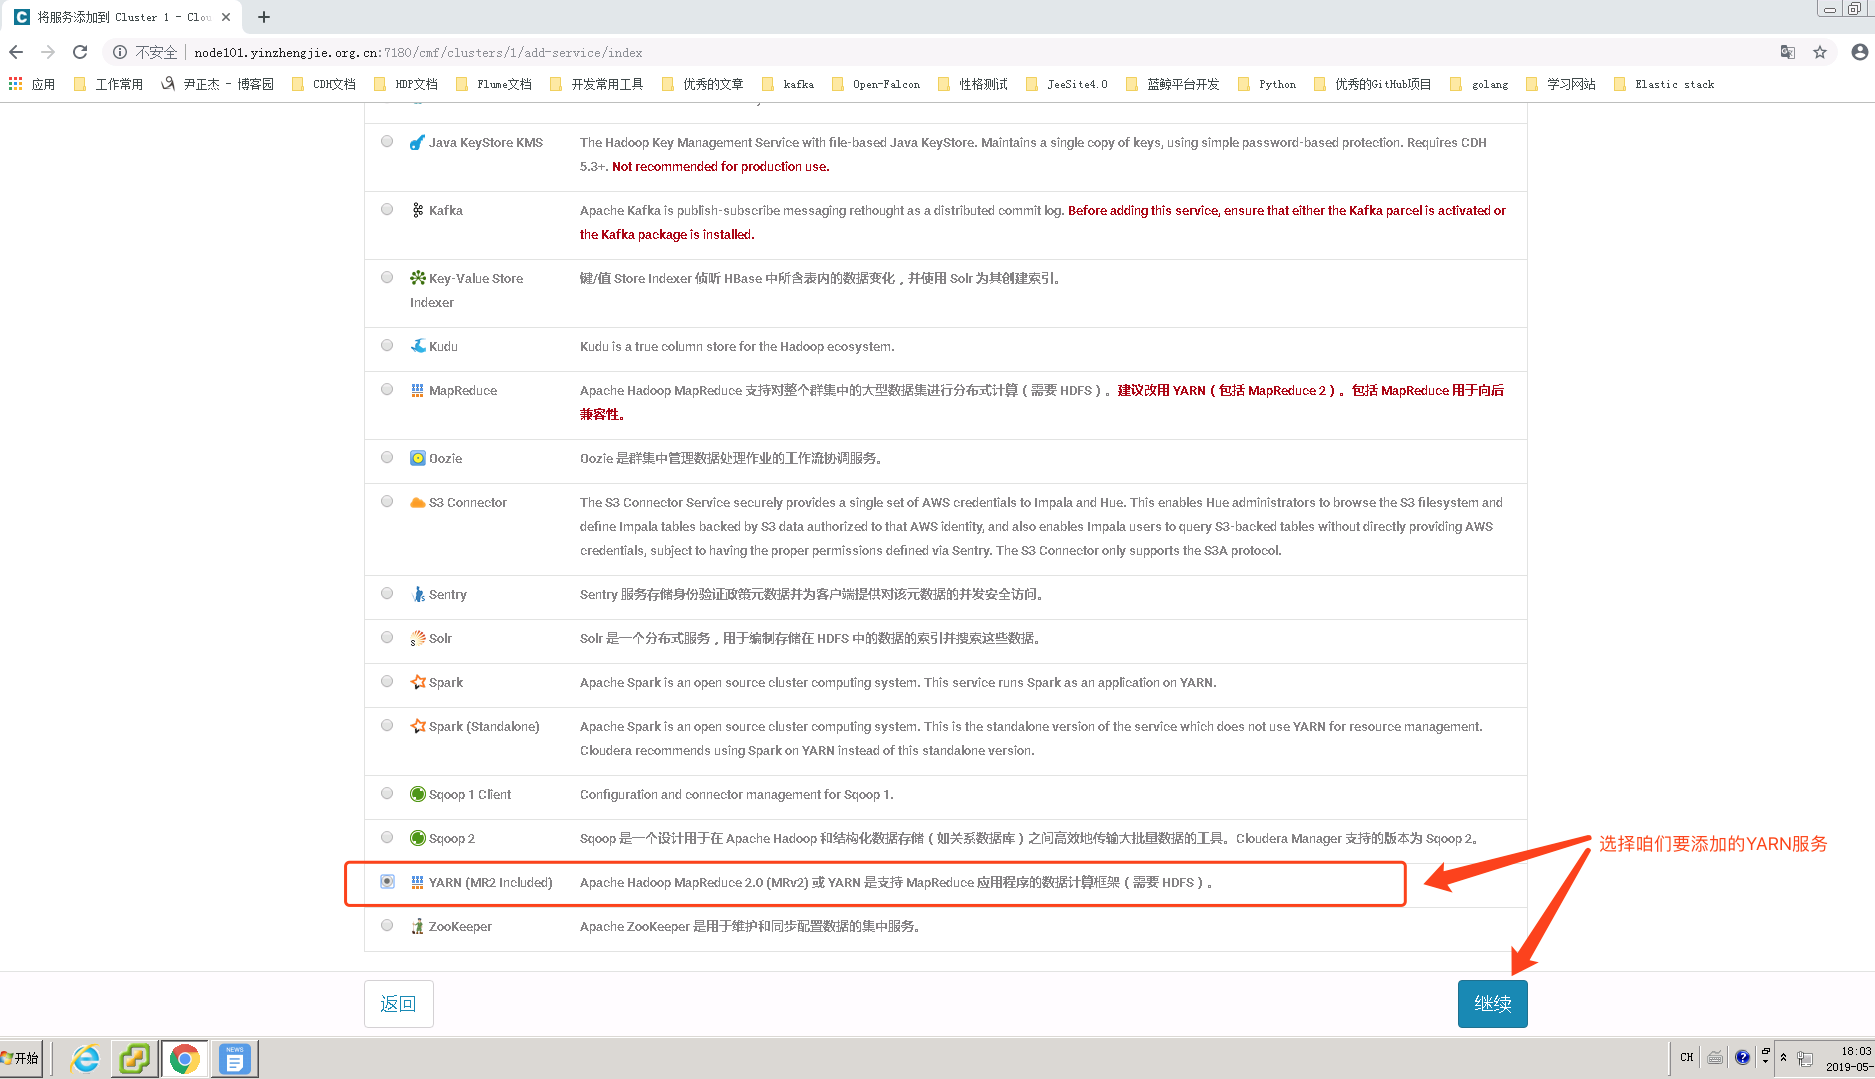This screenshot has width=1875, height=1079.
Task: Click the Sqoop 1 Client icon
Action: 418,794
